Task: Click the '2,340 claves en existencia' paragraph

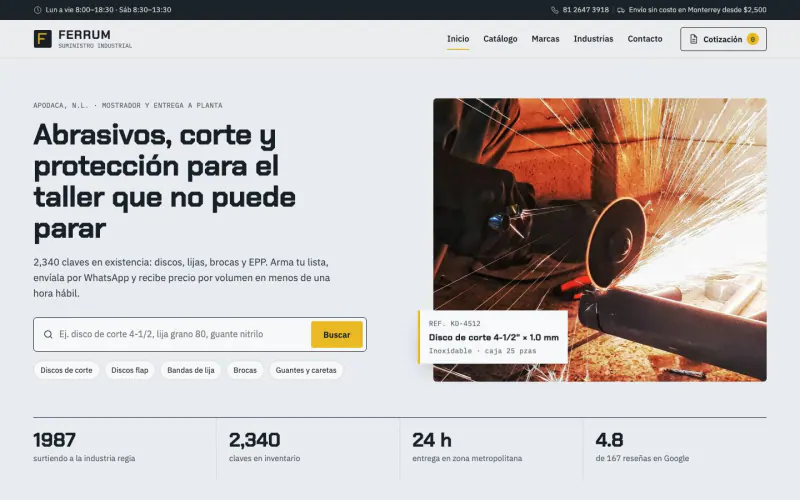Action: tap(182, 278)
